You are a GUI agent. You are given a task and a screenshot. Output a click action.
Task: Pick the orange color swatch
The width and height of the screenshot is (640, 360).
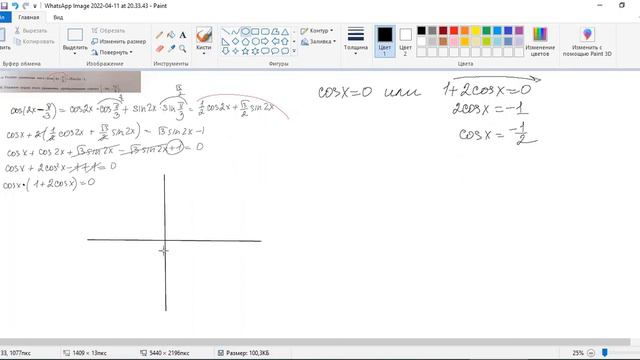(x=464, y=31)
